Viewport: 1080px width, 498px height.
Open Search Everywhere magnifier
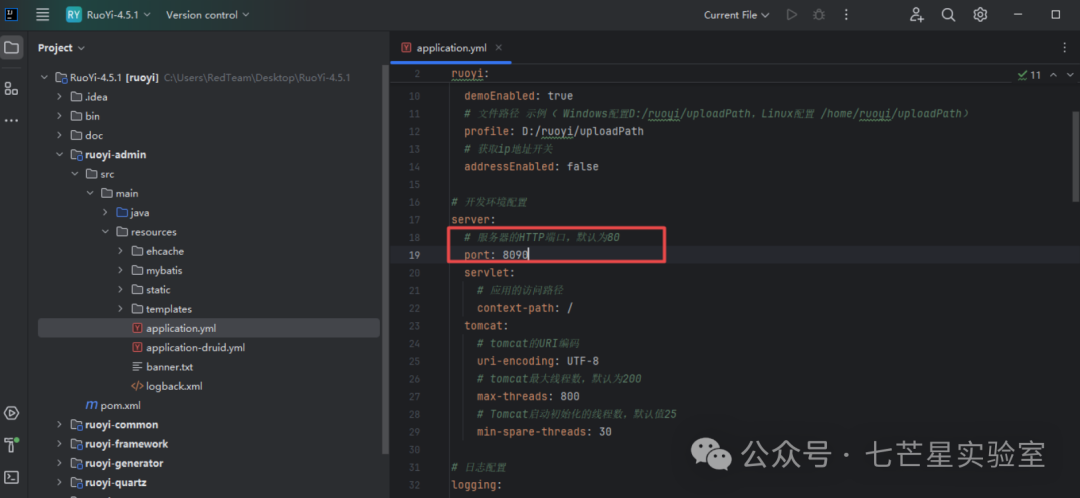click(x=948, y=14)
